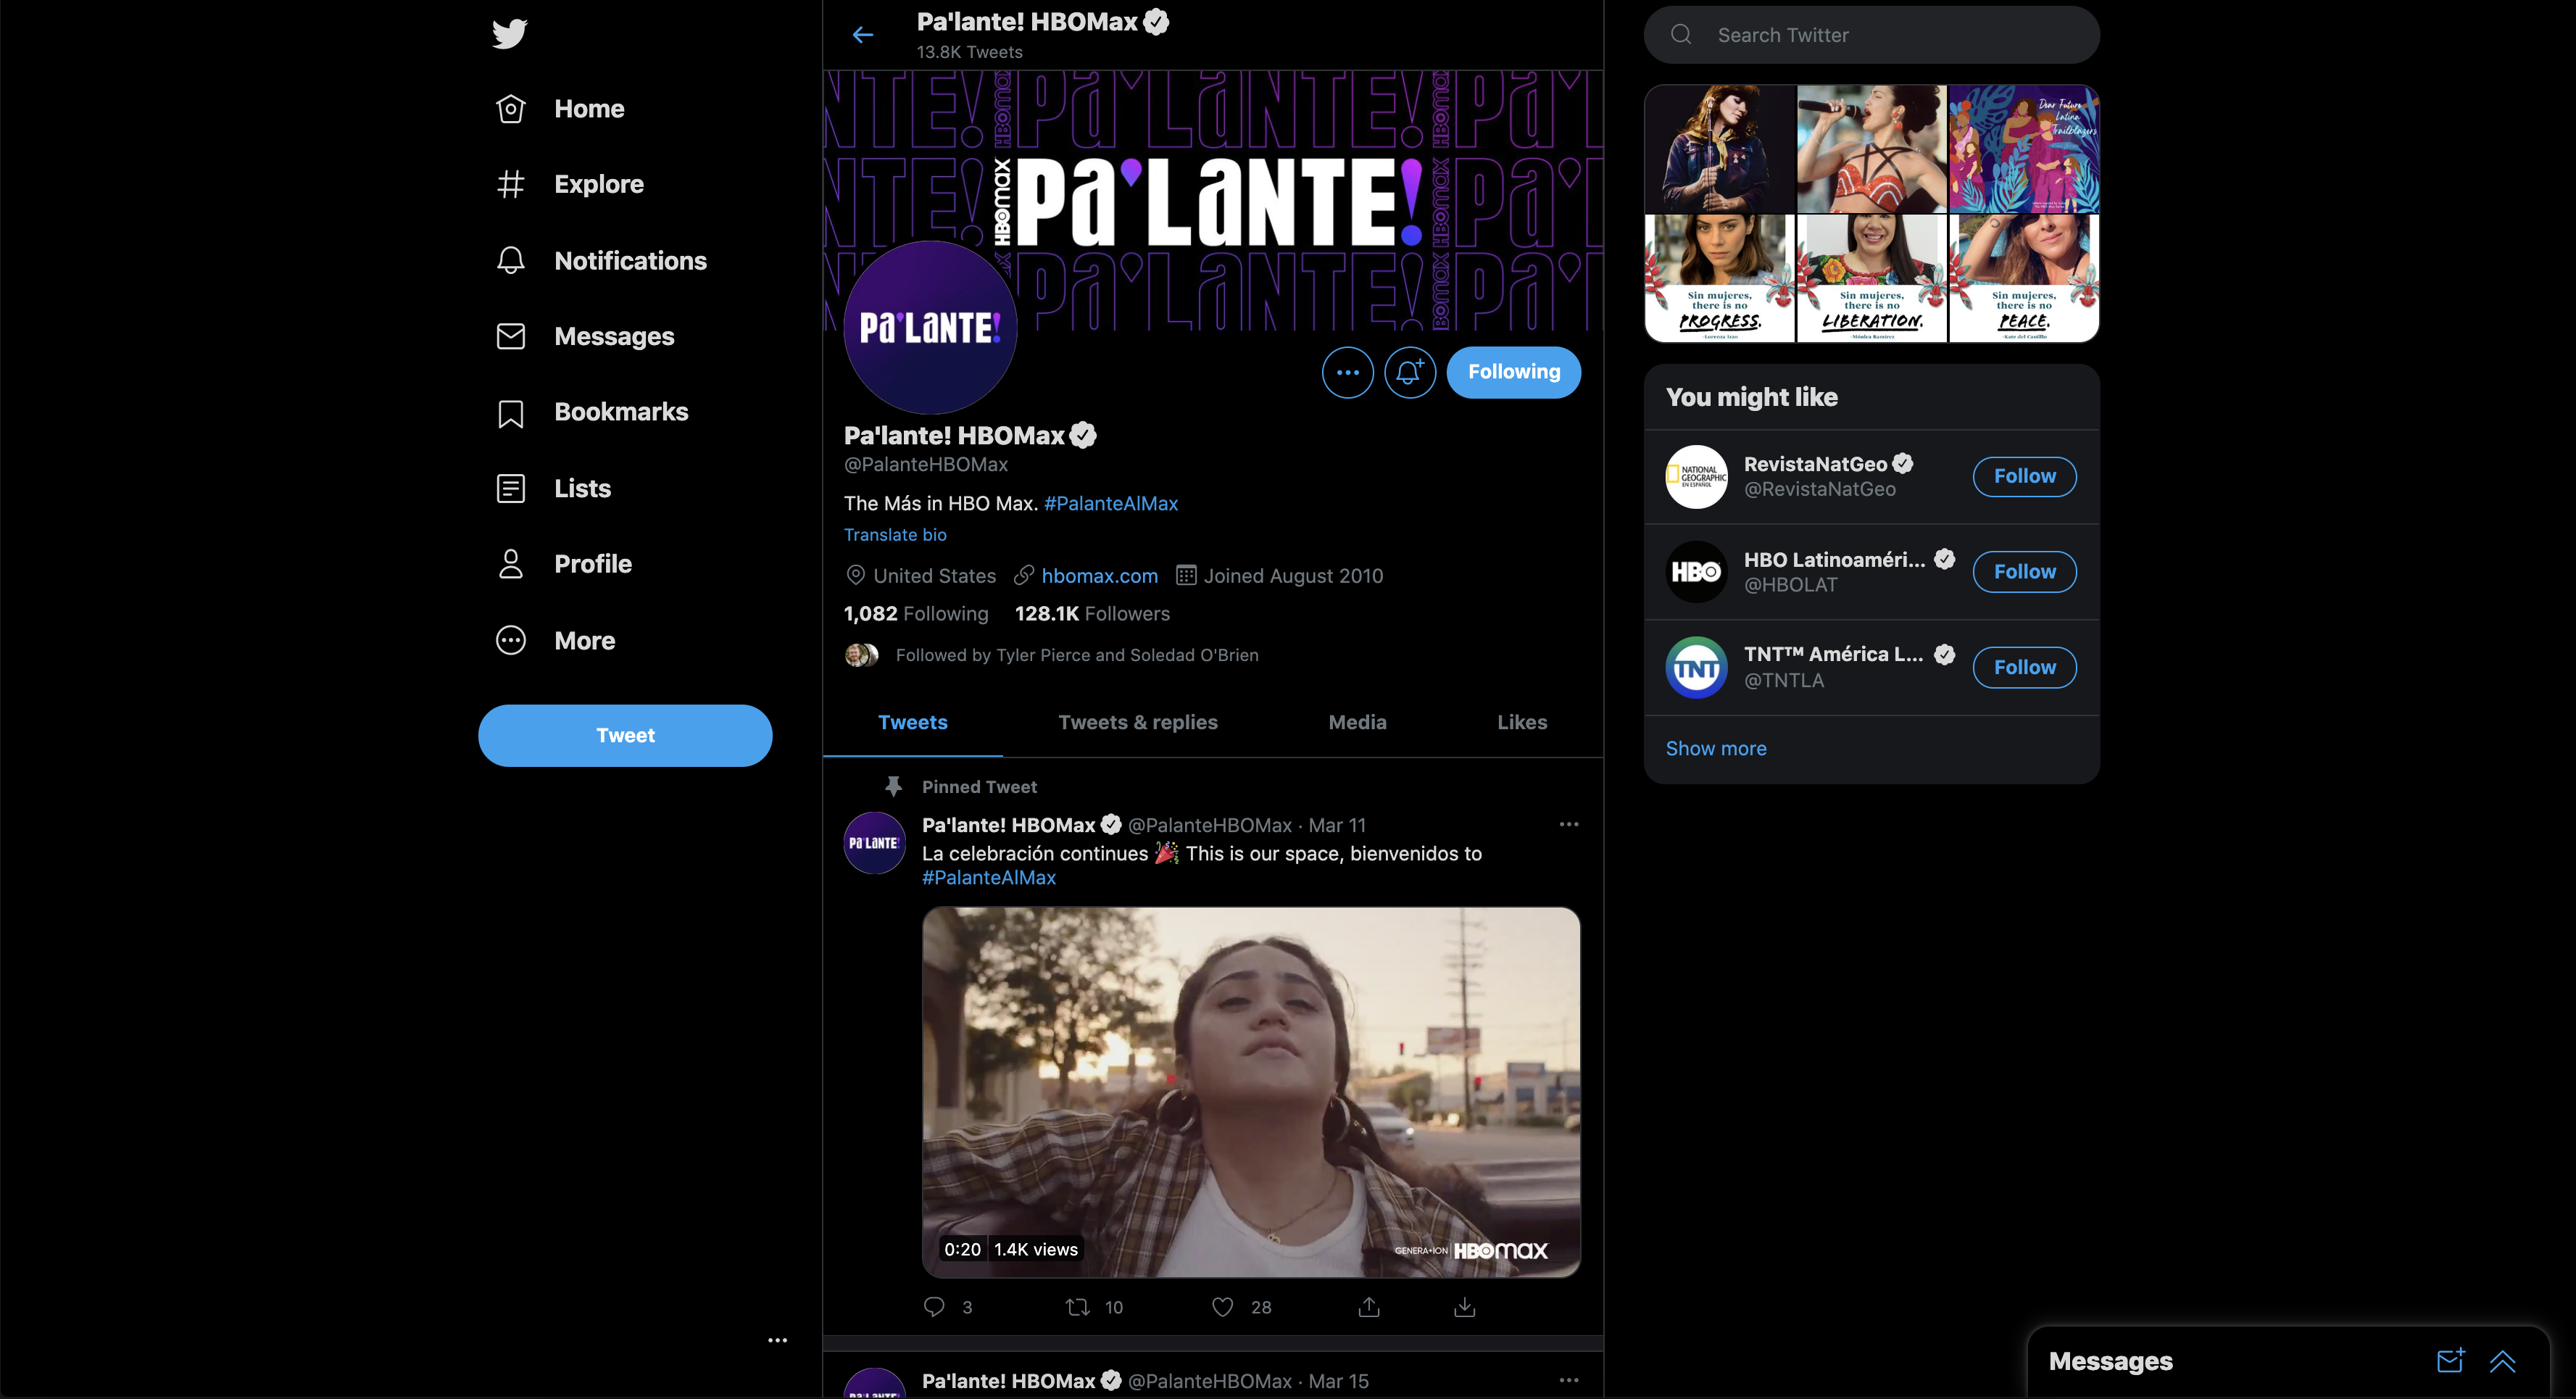Click the reply icon on pinned tweet
The height and width of the screenshot is (1399, 2576).
click(934, 1306)
